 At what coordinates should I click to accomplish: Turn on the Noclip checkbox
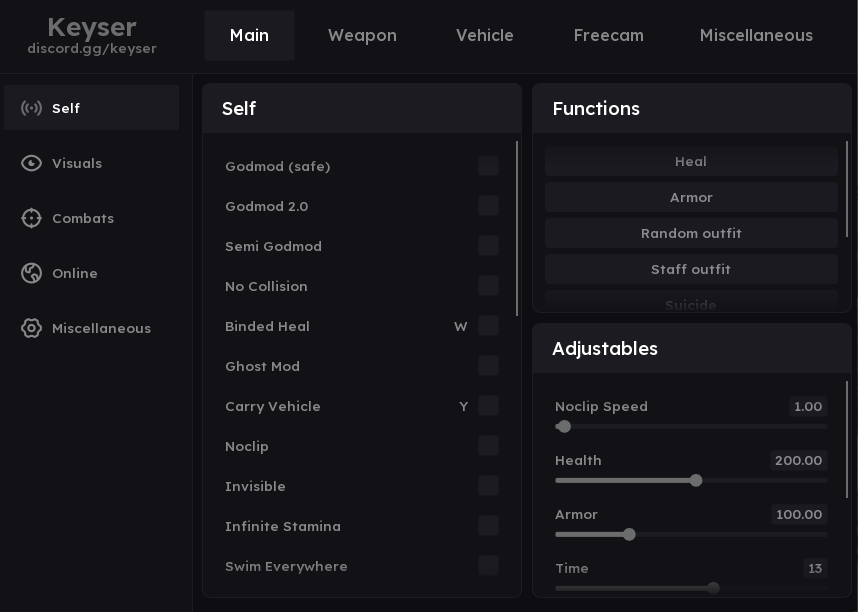point(488,446)
